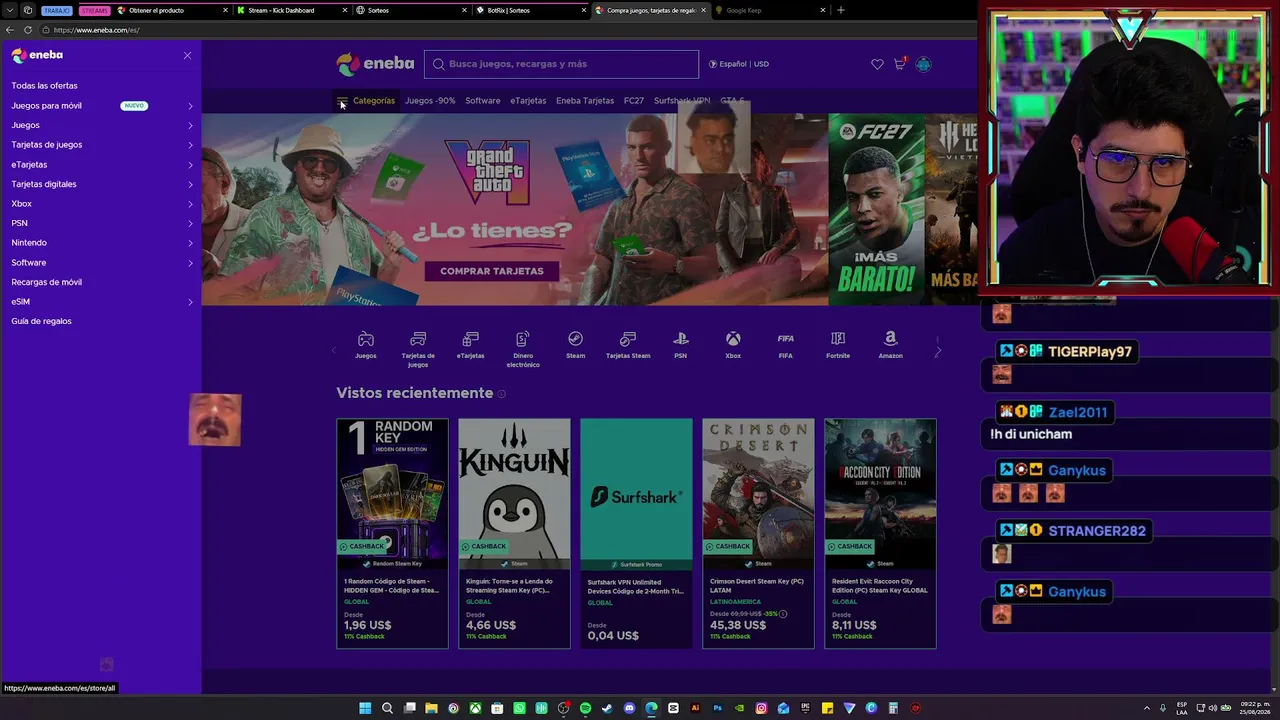Open the Windows taskbar search

pyautogui.click(x=387, y=708)
